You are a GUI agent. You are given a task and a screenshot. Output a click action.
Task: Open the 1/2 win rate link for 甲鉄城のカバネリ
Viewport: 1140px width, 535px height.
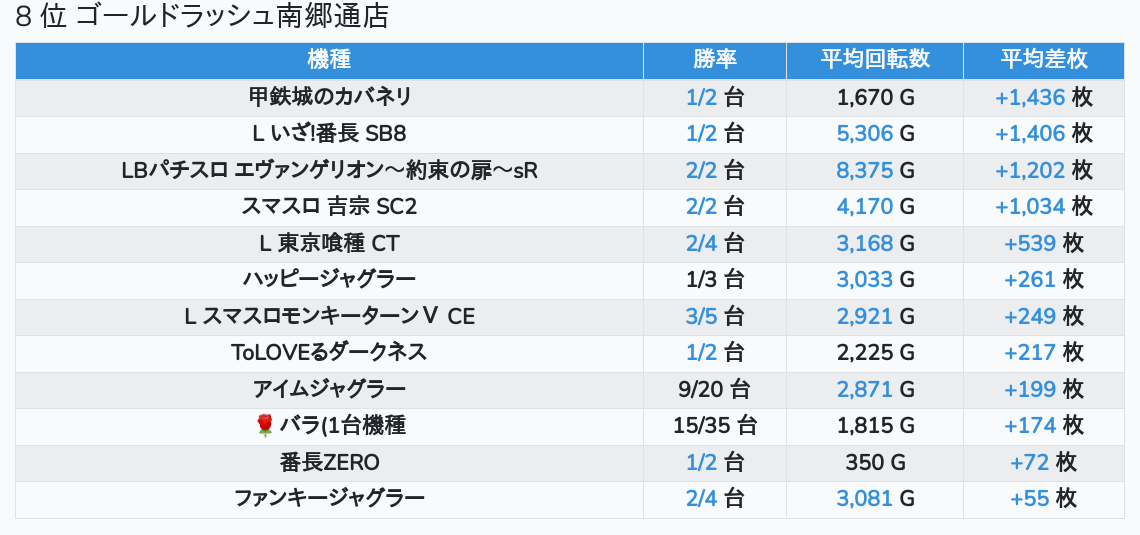[701, 97]
